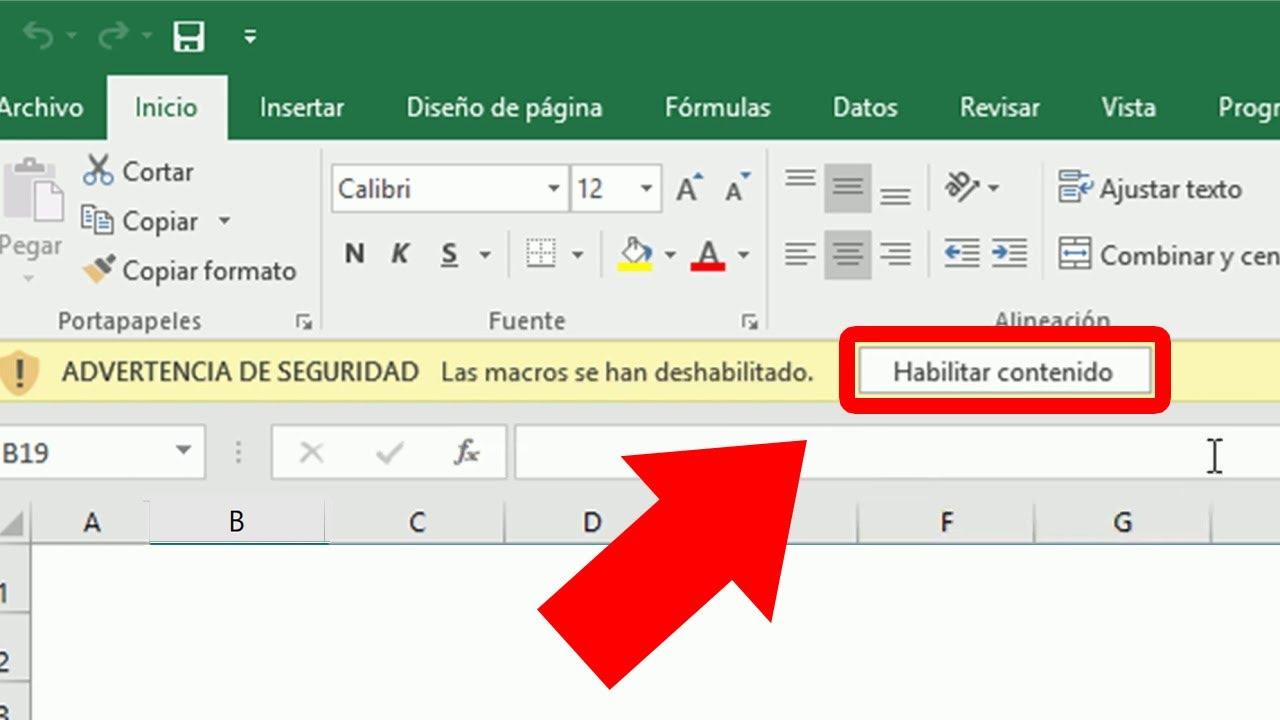
Task: Open the Portapapeles dialog launcher arrow
Action: (304, 322)
